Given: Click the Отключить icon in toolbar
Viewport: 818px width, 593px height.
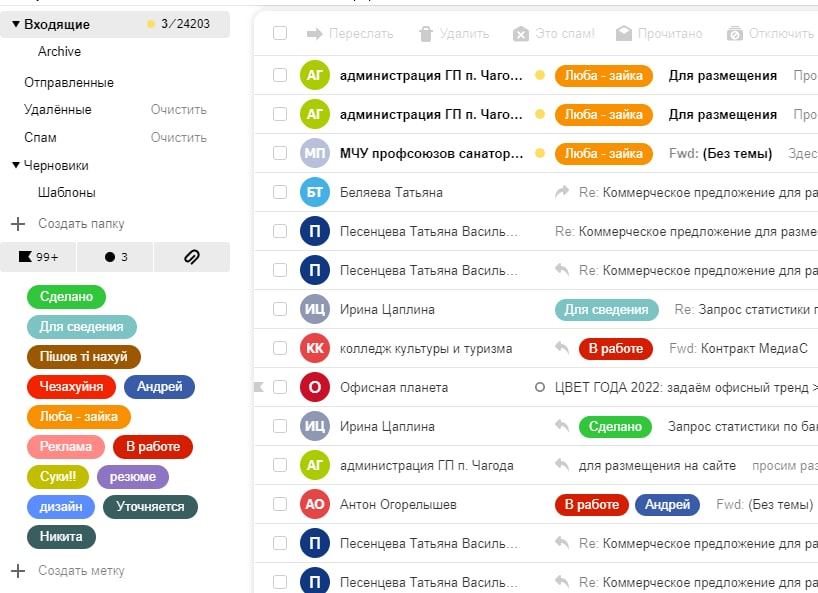Looking at the screenshot, I should point(735,34).
